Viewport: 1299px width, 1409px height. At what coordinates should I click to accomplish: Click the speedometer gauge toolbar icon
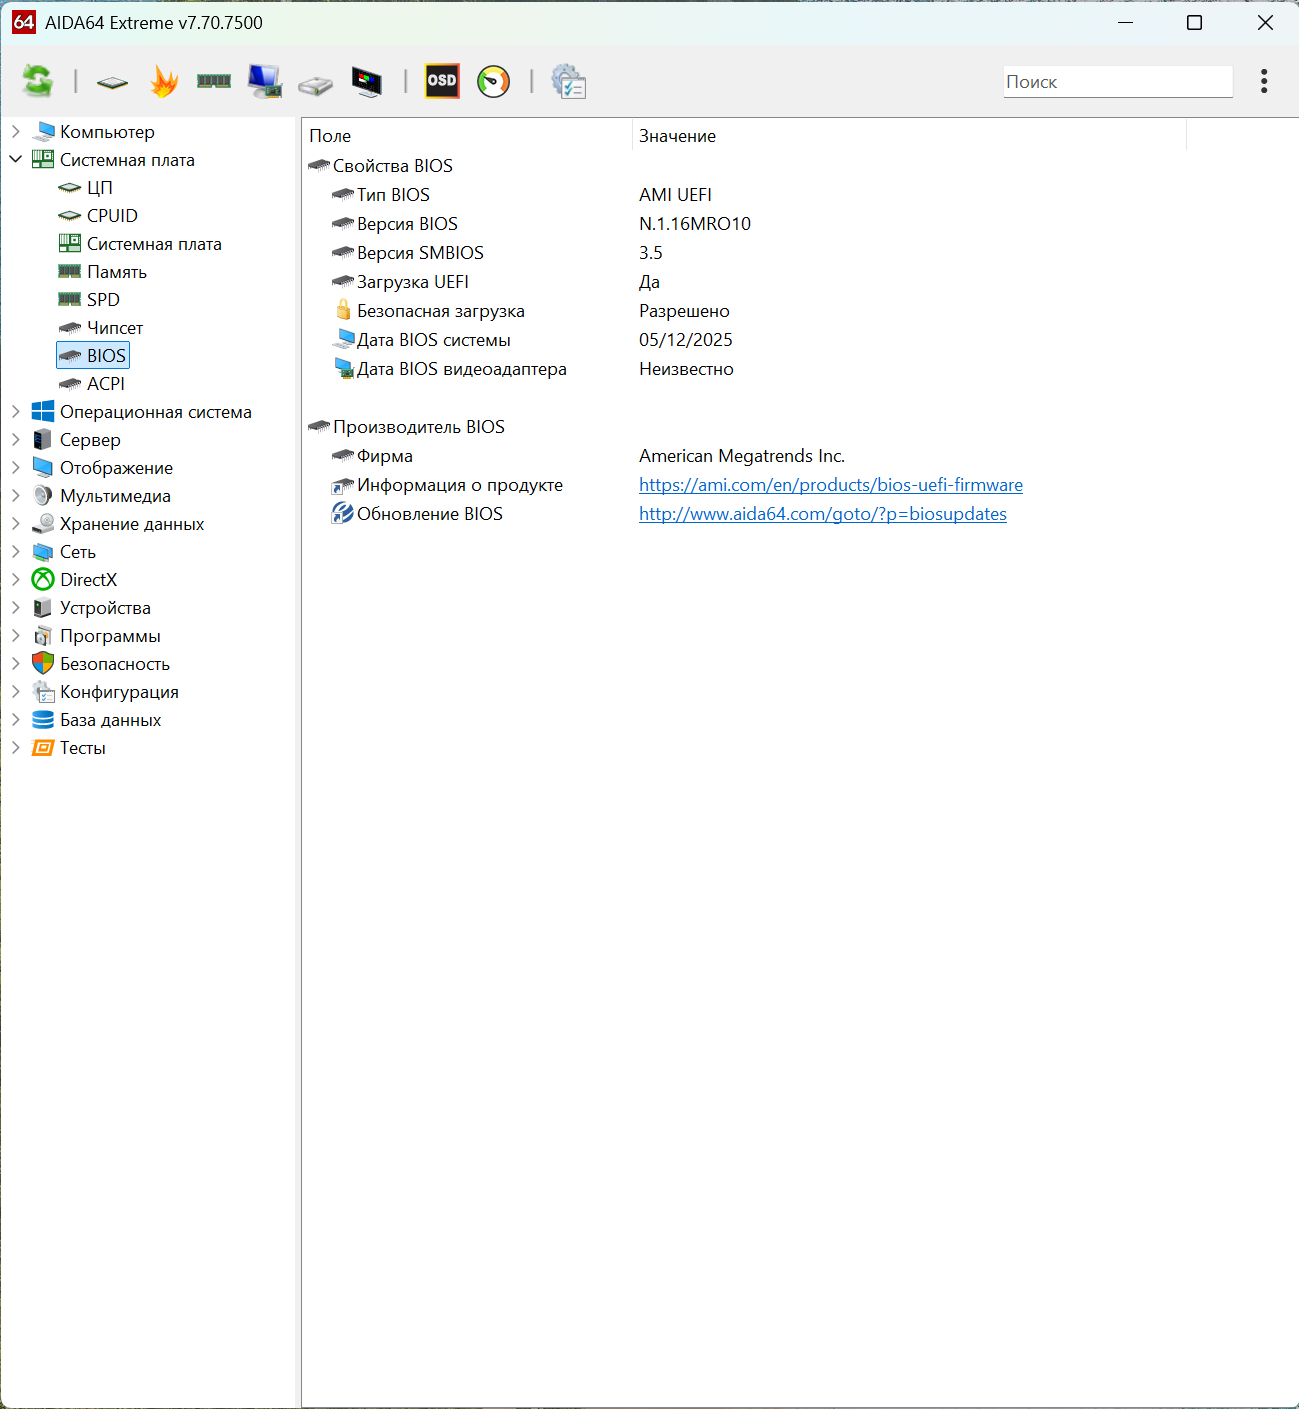[493, 81]
